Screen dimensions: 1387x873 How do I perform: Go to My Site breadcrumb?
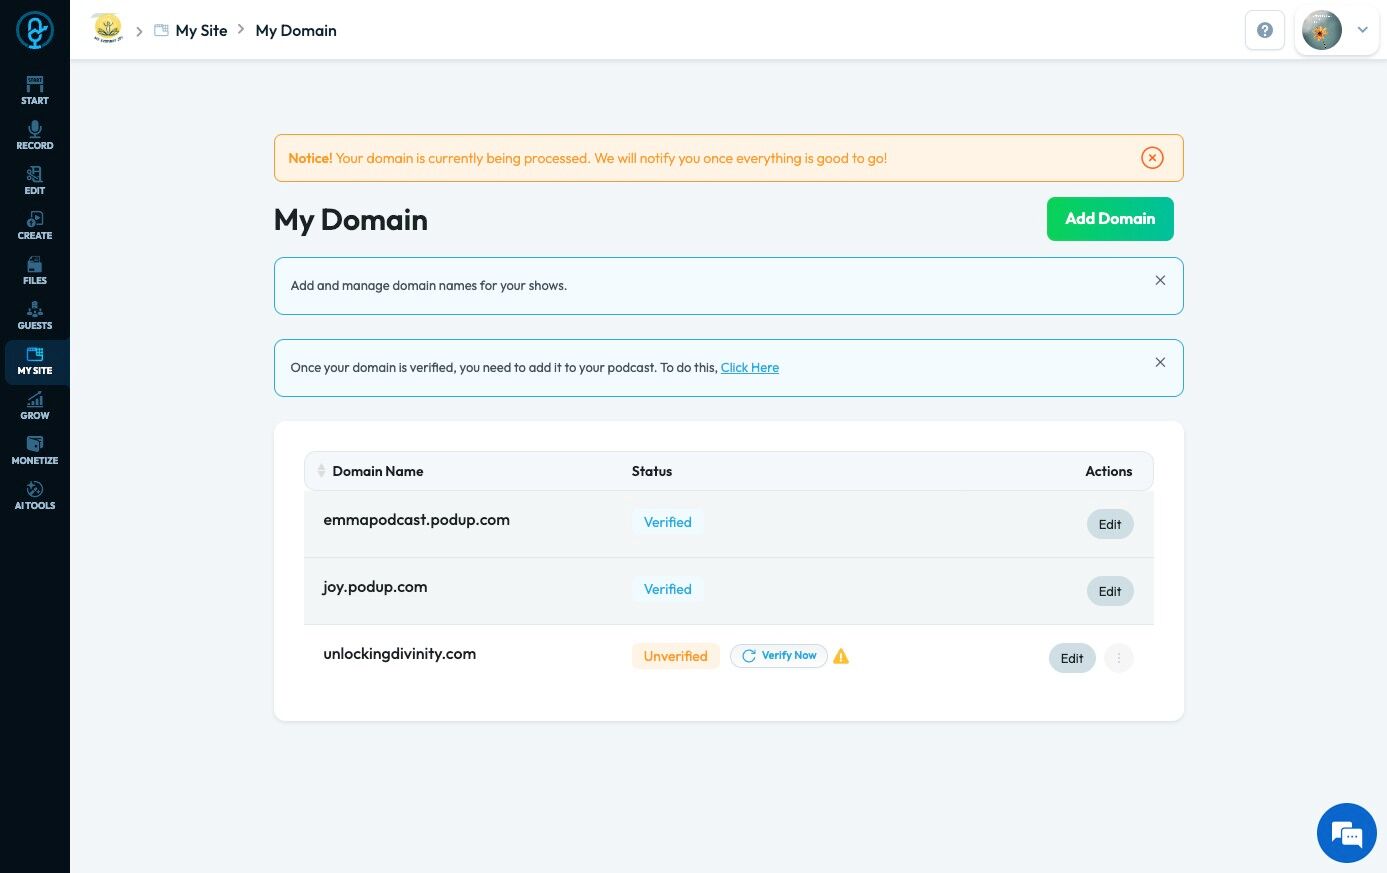pos(201,30)
